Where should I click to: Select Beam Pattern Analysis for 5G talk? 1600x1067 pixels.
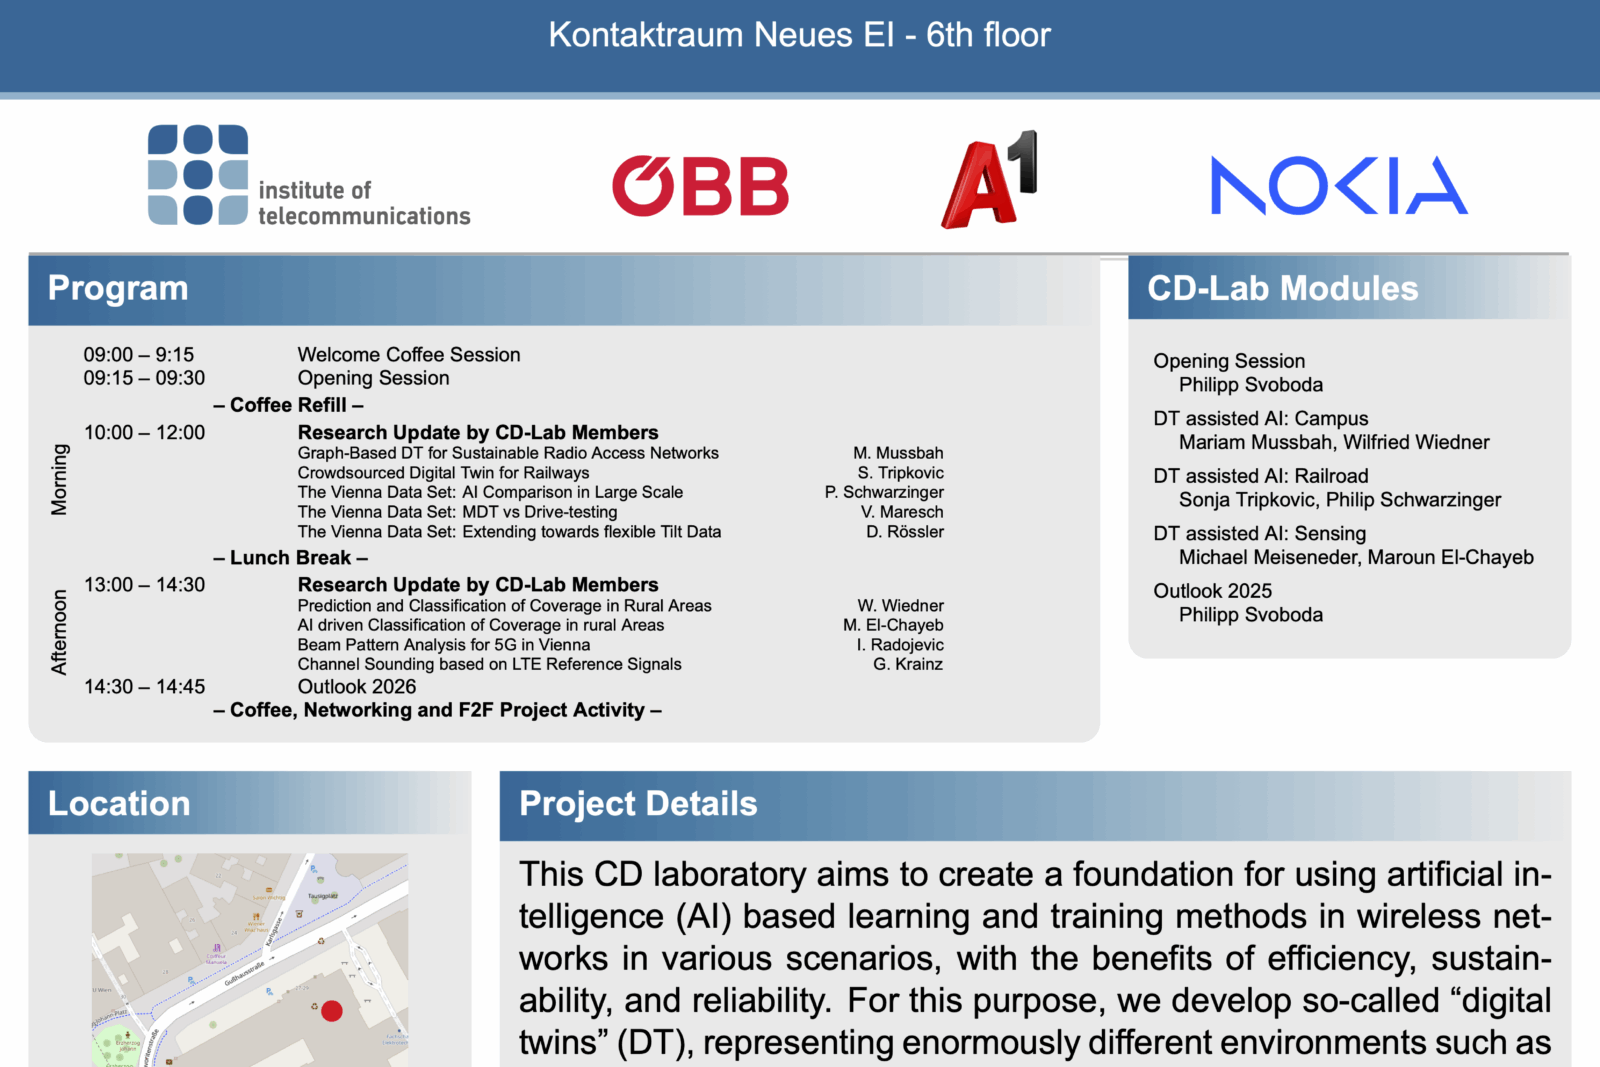(x=443, y=645)
